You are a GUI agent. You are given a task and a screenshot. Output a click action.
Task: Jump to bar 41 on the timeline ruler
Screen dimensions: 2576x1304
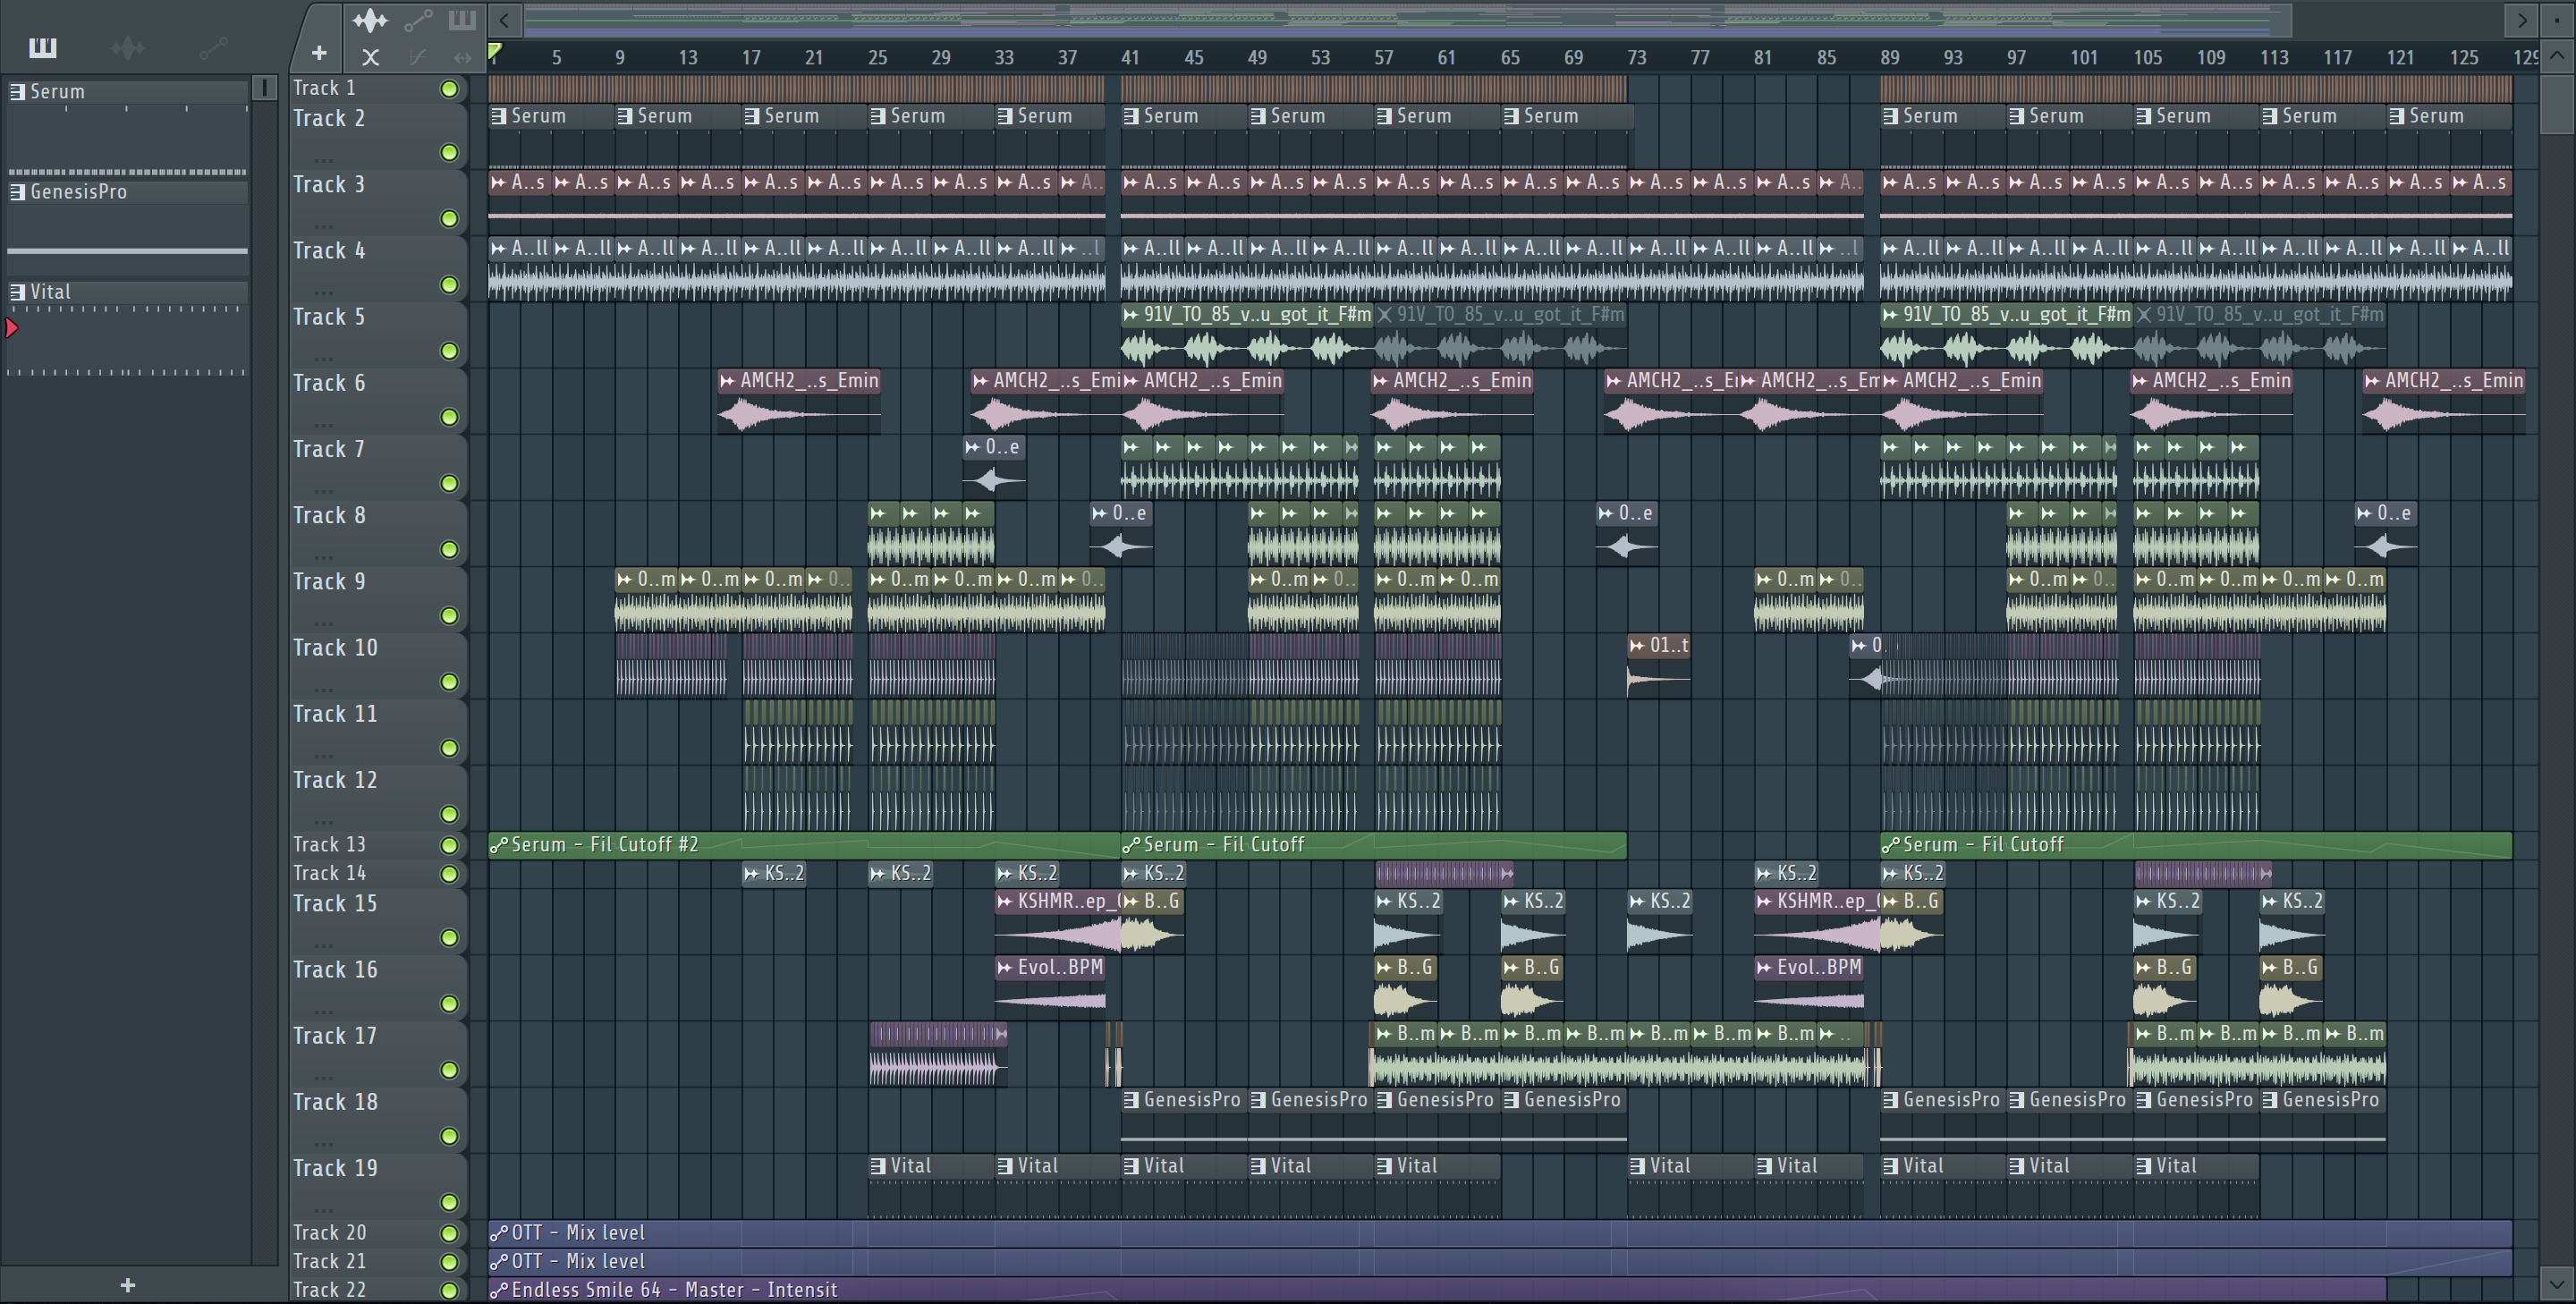1130,57
